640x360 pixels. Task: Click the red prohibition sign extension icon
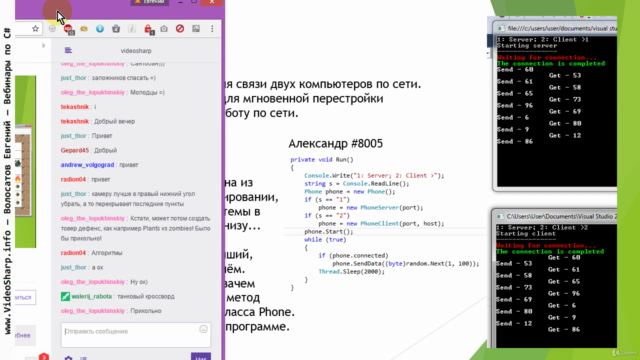coord(180,29)
